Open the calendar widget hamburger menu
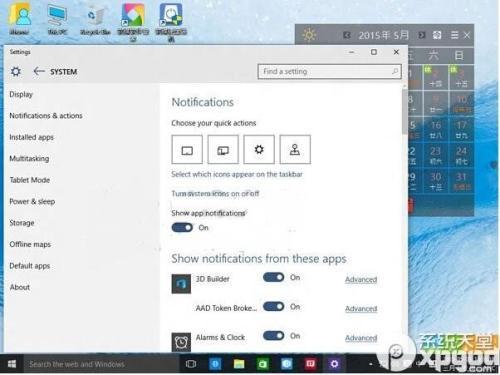Viewport: 500px width, 375px height. 454,35
